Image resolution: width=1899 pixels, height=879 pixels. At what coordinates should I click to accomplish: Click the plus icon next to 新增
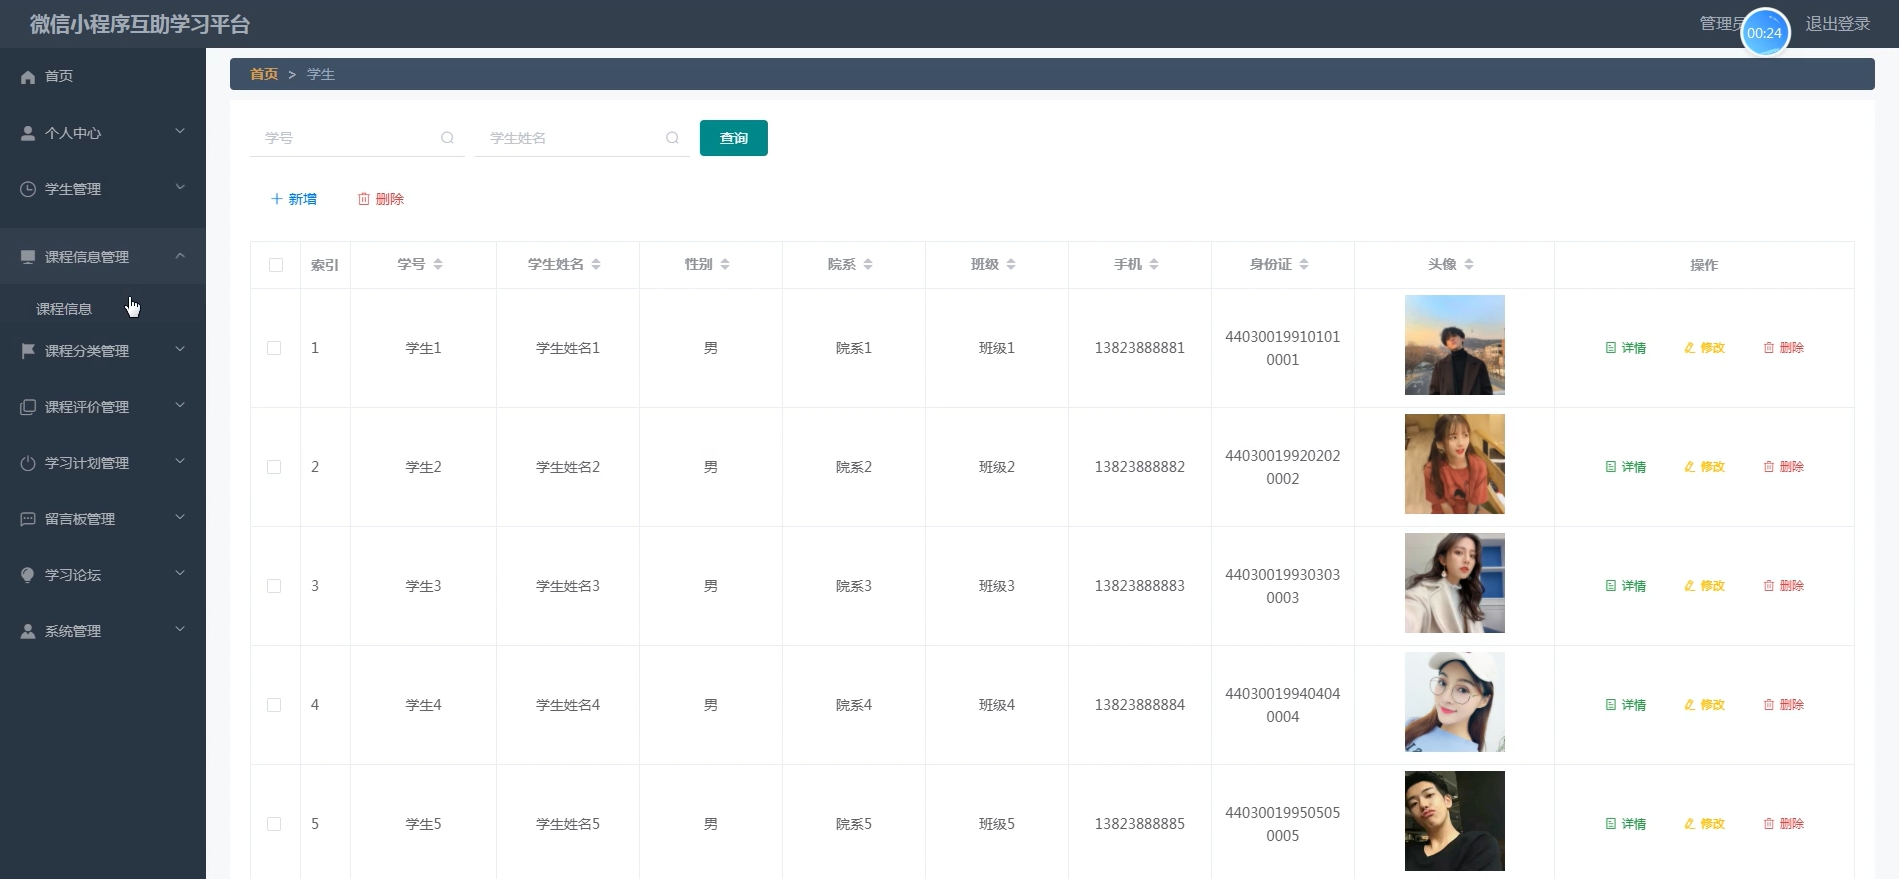tap(277, 199)
